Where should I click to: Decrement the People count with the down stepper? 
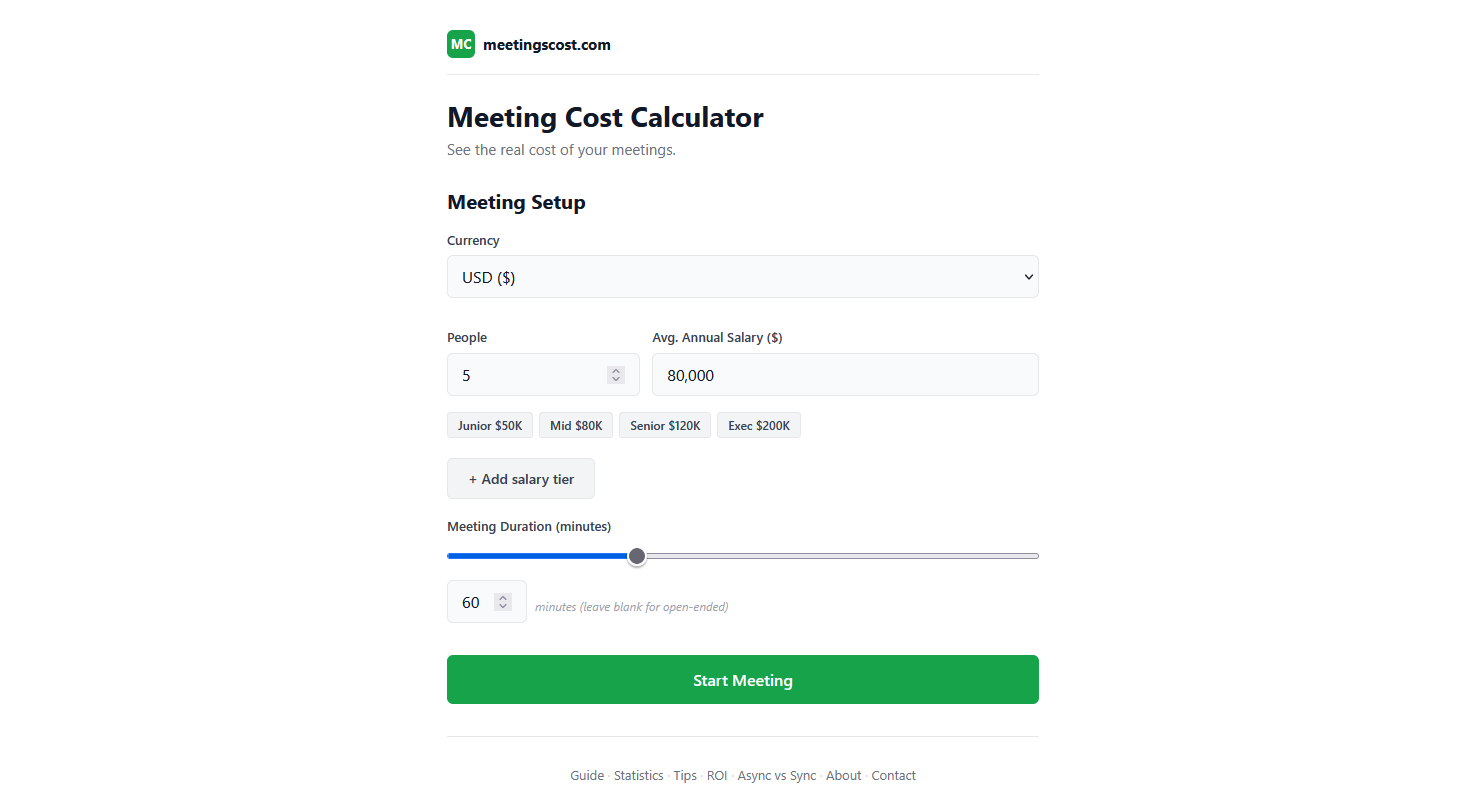pos(615,379)
